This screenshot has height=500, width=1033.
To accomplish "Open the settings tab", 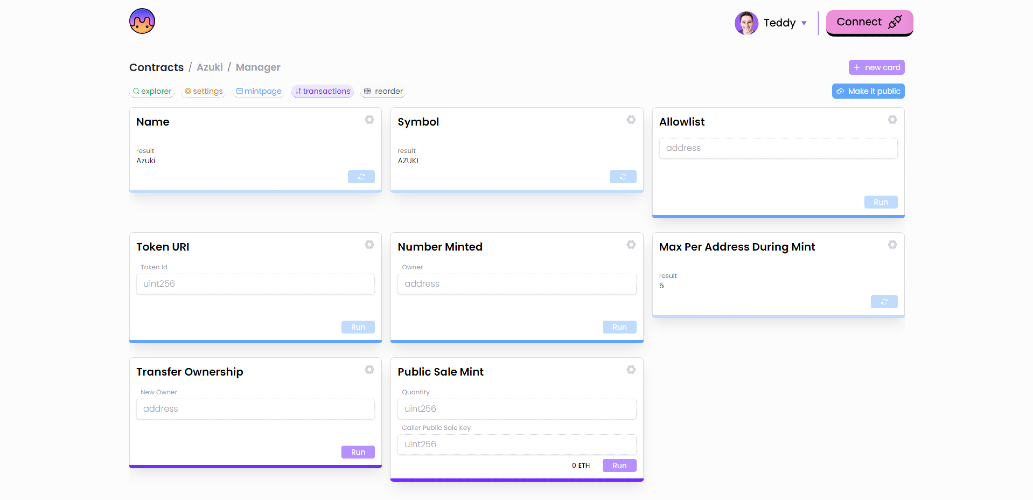I will [x=204, y=92].
